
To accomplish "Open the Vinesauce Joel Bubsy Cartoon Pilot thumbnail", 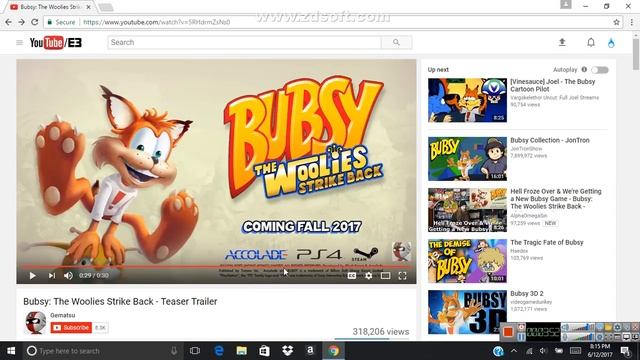I will coord(467,100).
